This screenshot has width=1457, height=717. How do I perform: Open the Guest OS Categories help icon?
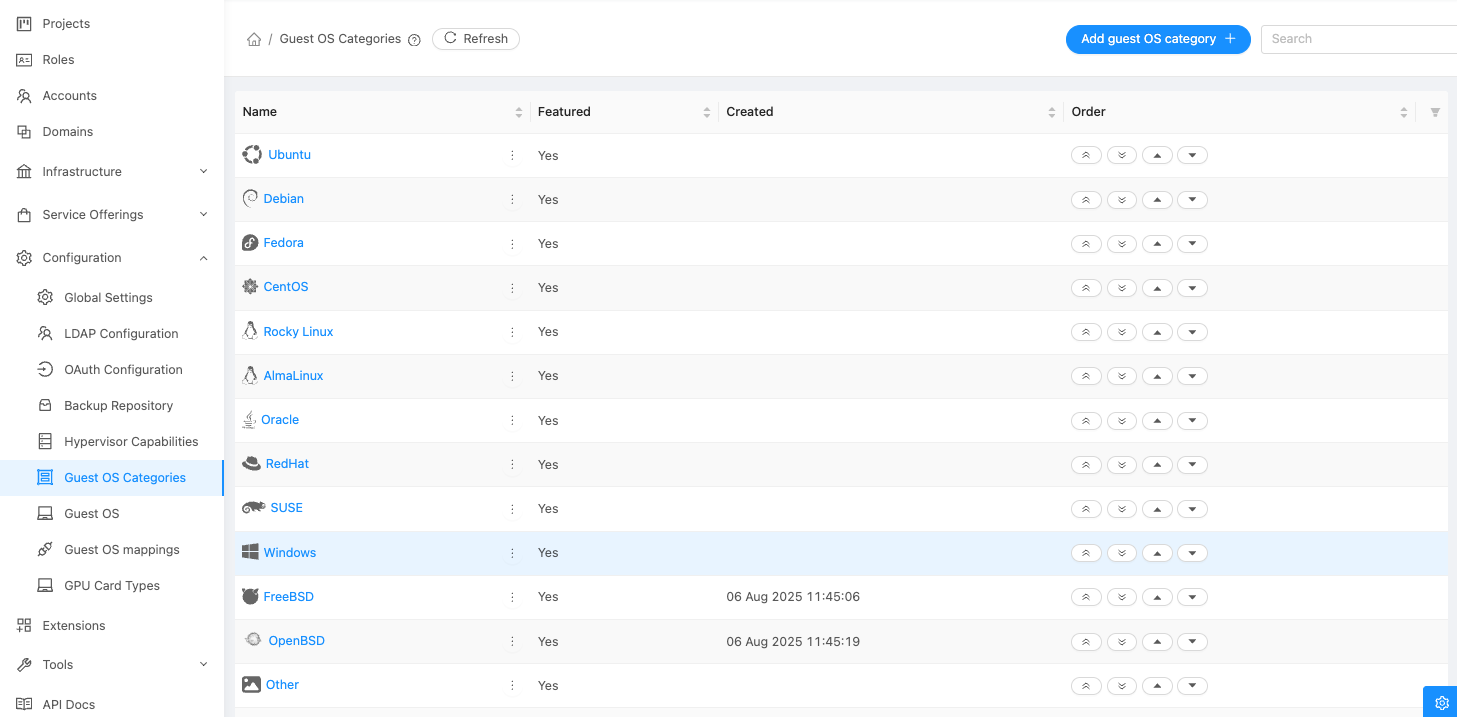point(414,39)
